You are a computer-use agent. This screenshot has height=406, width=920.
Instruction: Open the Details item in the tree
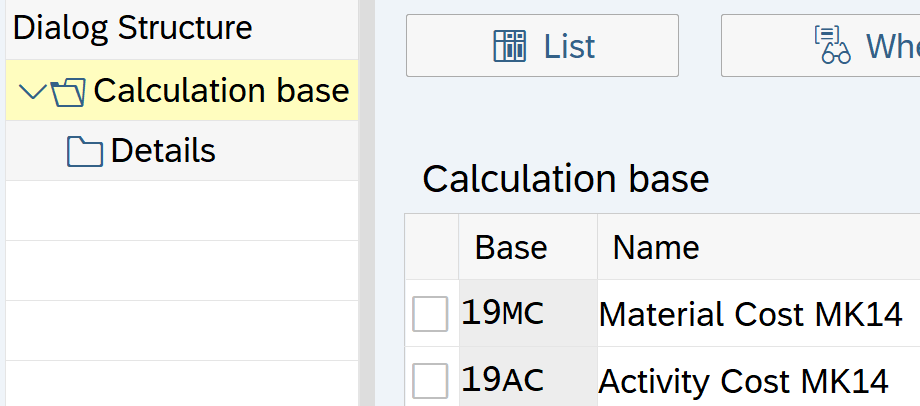pos(163,151)
